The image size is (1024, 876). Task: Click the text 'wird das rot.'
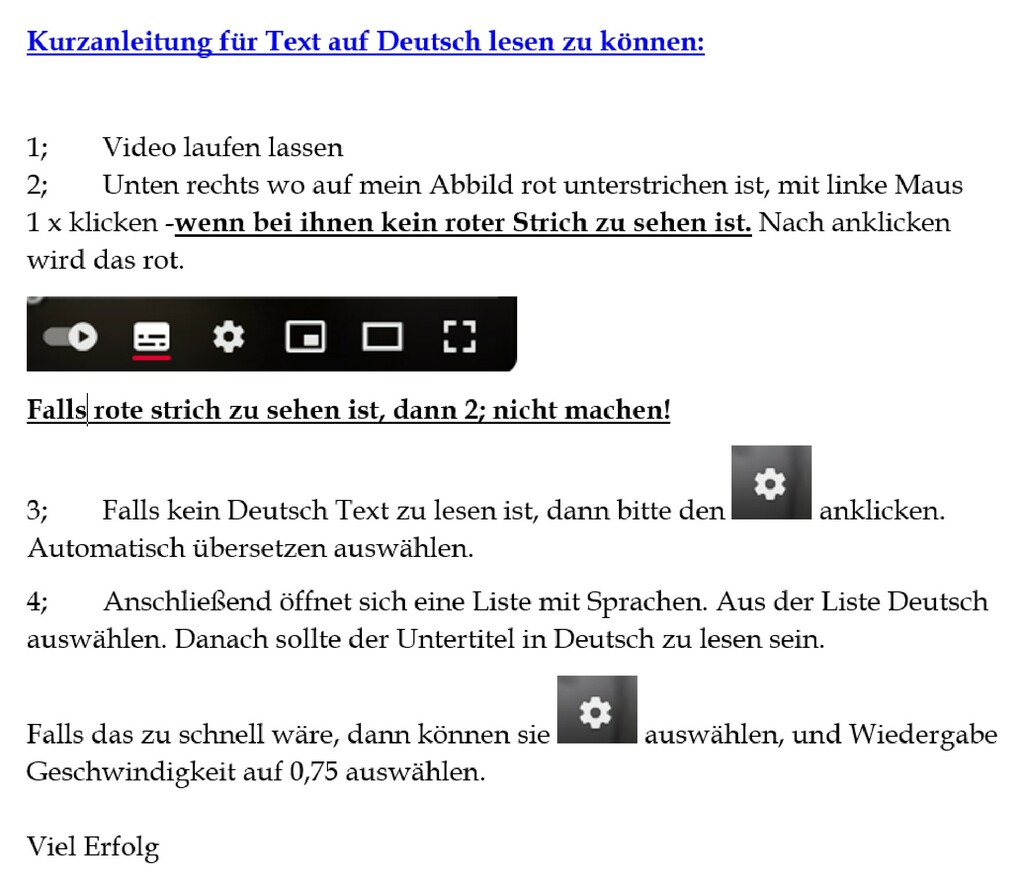[x=105, y=260]
